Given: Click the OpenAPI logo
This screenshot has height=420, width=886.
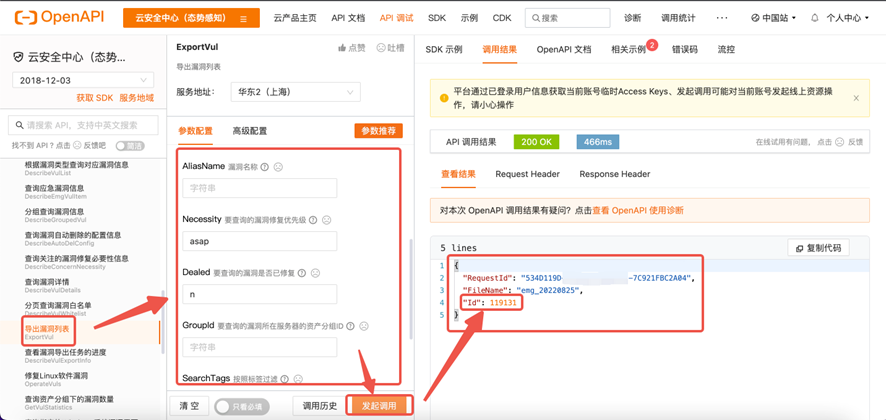Looking at the screenshot, I should [x=59, y=18].
